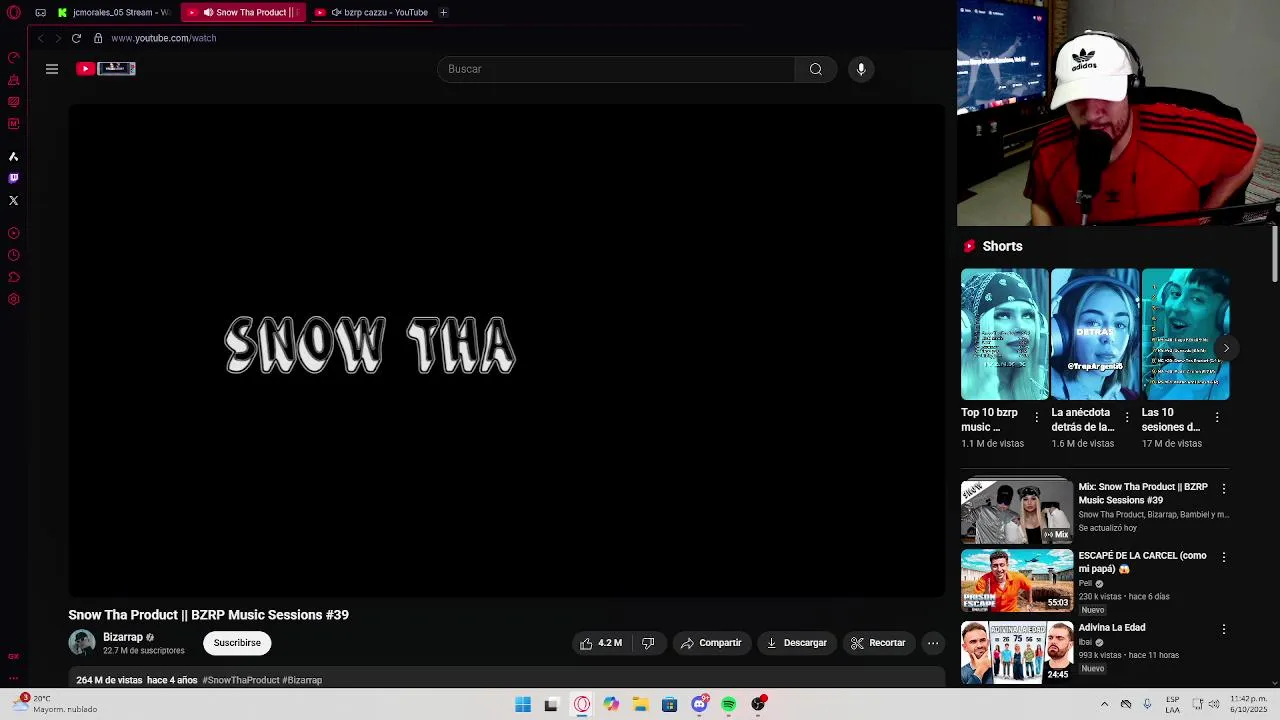Open weather widget 20°C Mayorm. nublado
The width and height of the screenshot is (1280, 720).
[57, 704]
